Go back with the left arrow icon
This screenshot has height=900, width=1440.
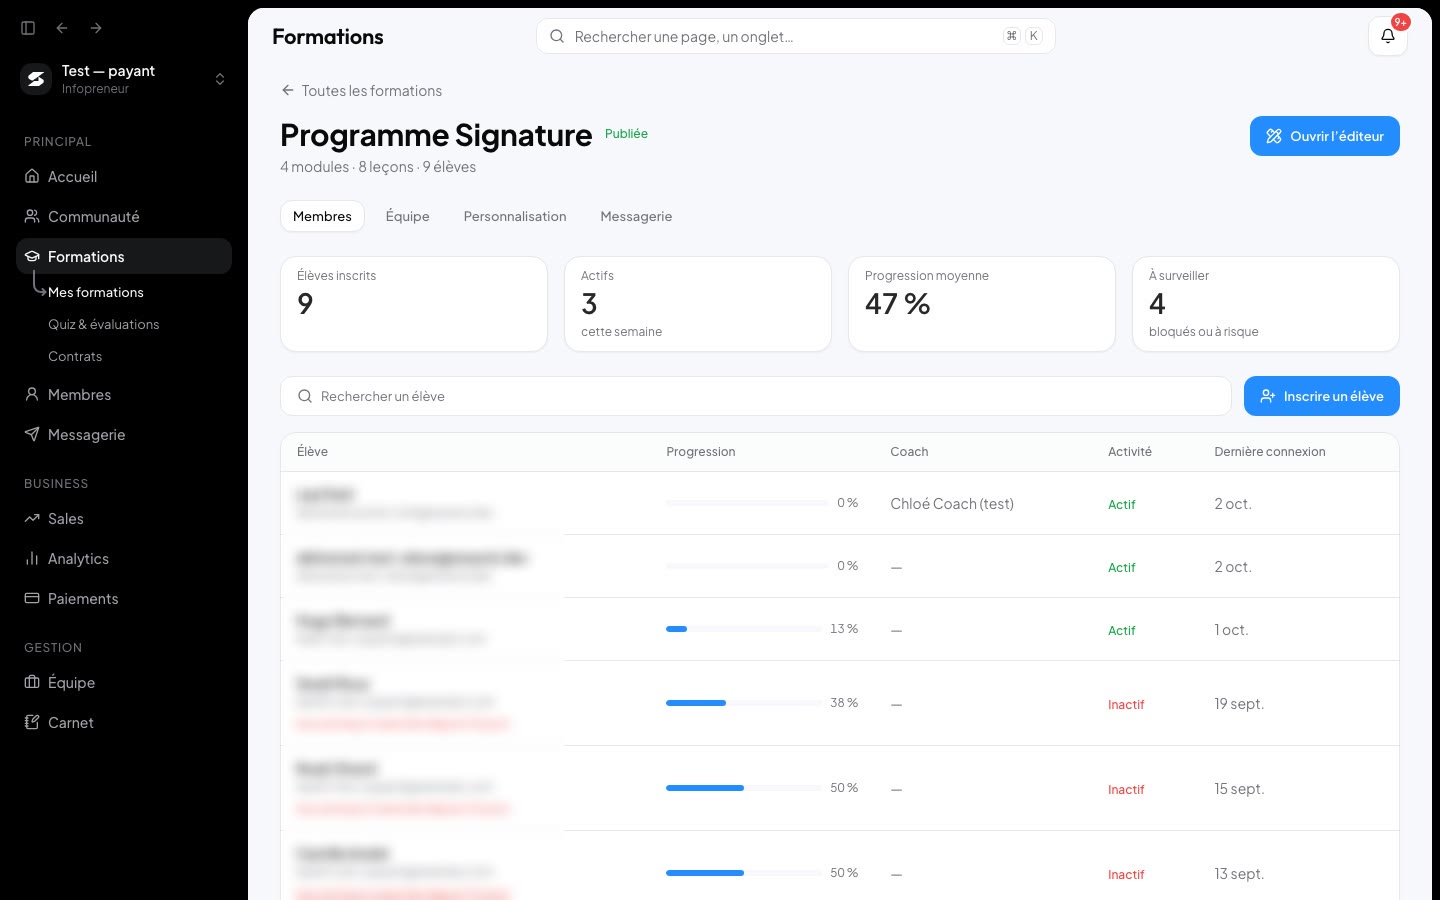click(62, 28)
